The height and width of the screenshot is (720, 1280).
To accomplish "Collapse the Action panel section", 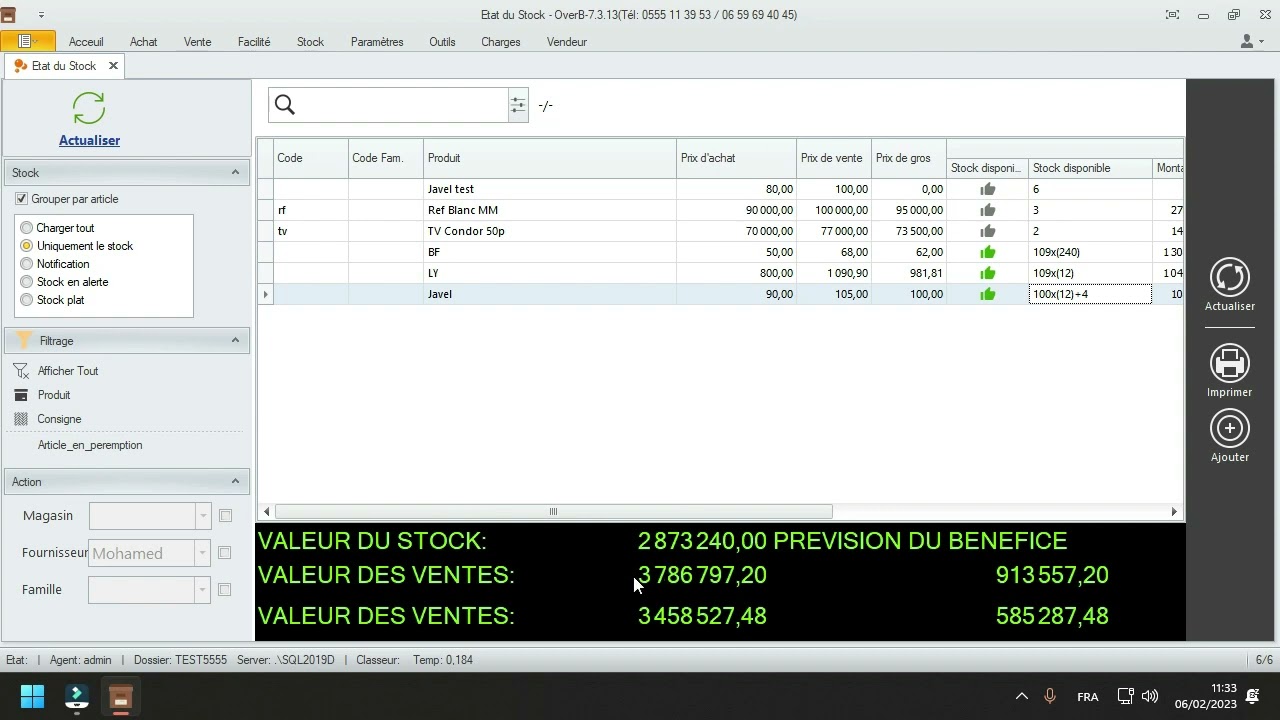I will click(235, 481).
